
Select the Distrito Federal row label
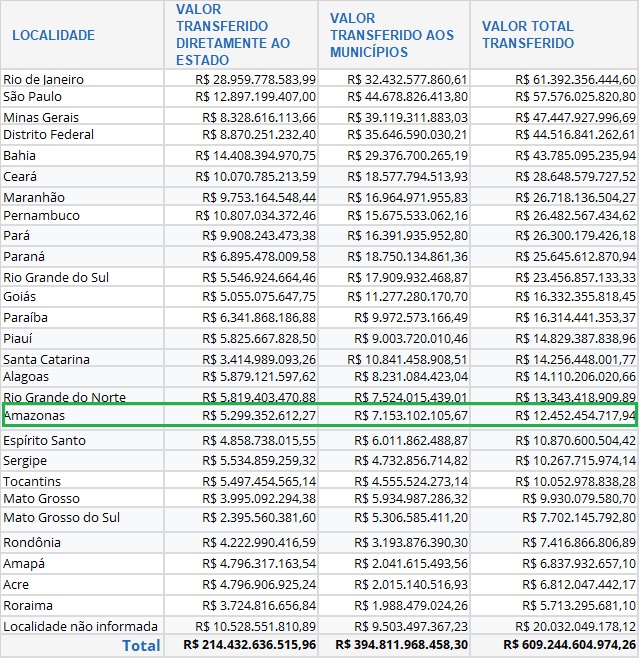click(47, 135)
